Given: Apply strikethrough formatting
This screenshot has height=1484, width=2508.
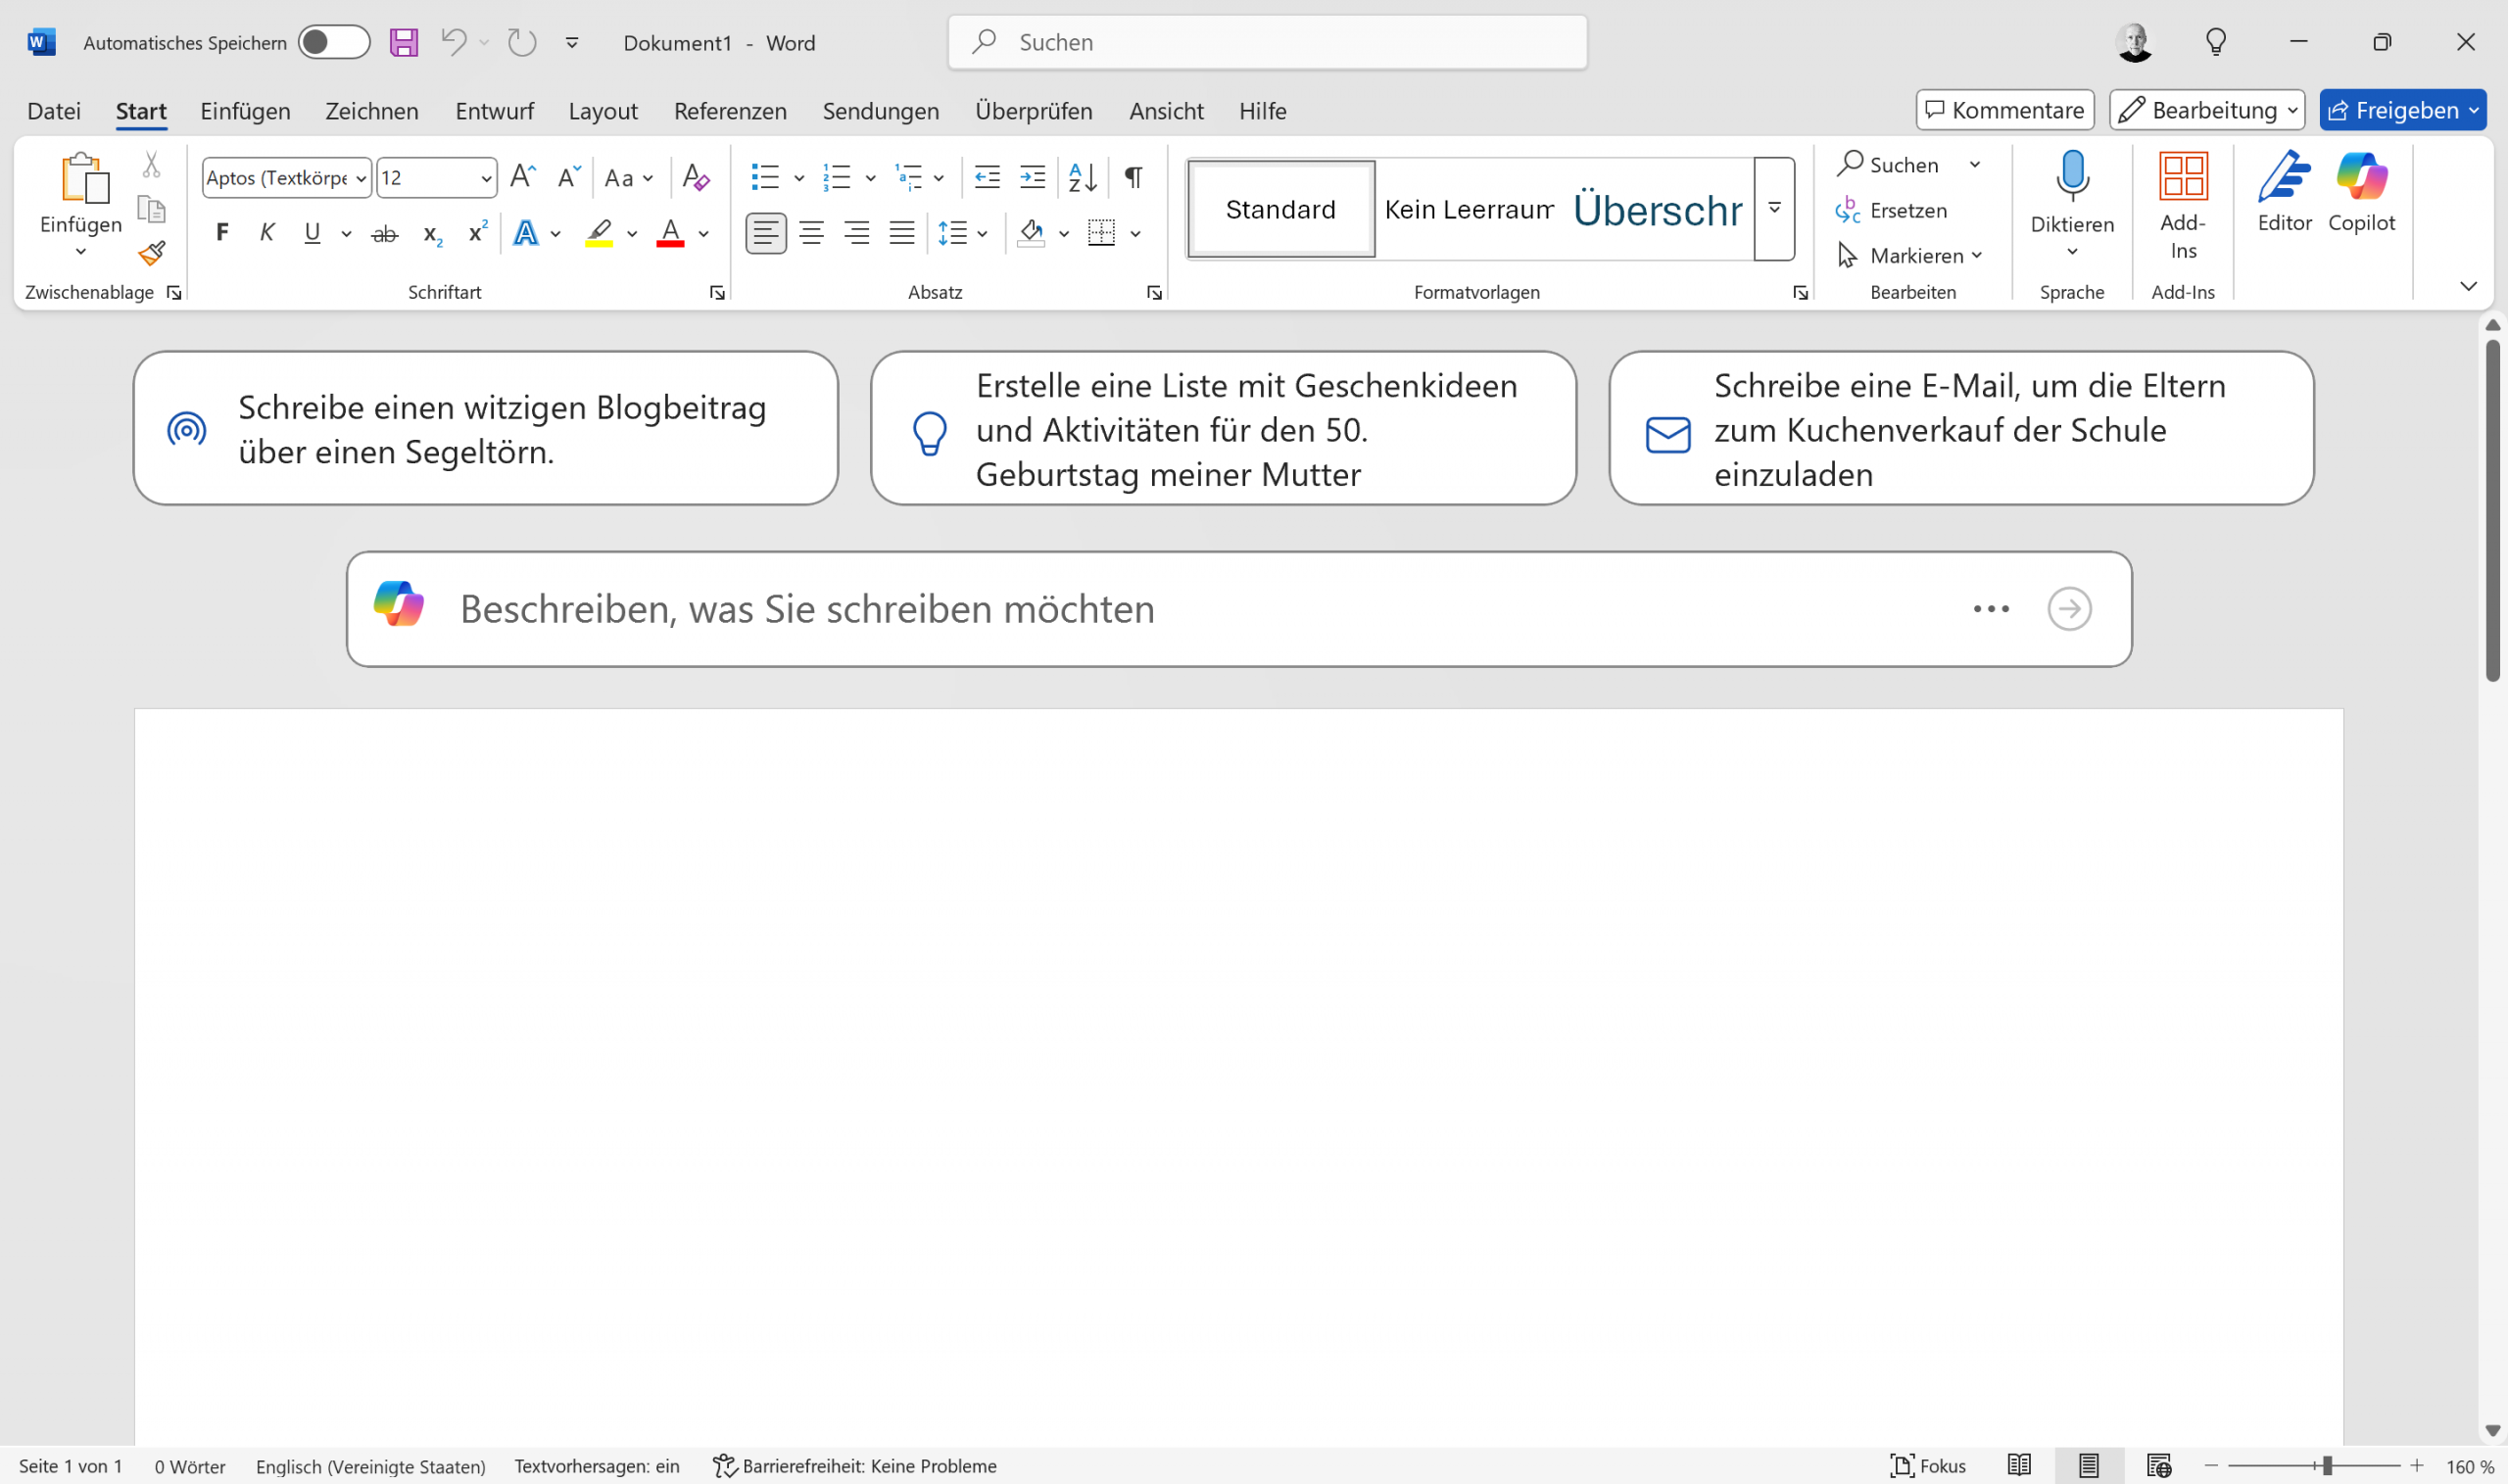Looking at the screenshot, I should (384, 234).
